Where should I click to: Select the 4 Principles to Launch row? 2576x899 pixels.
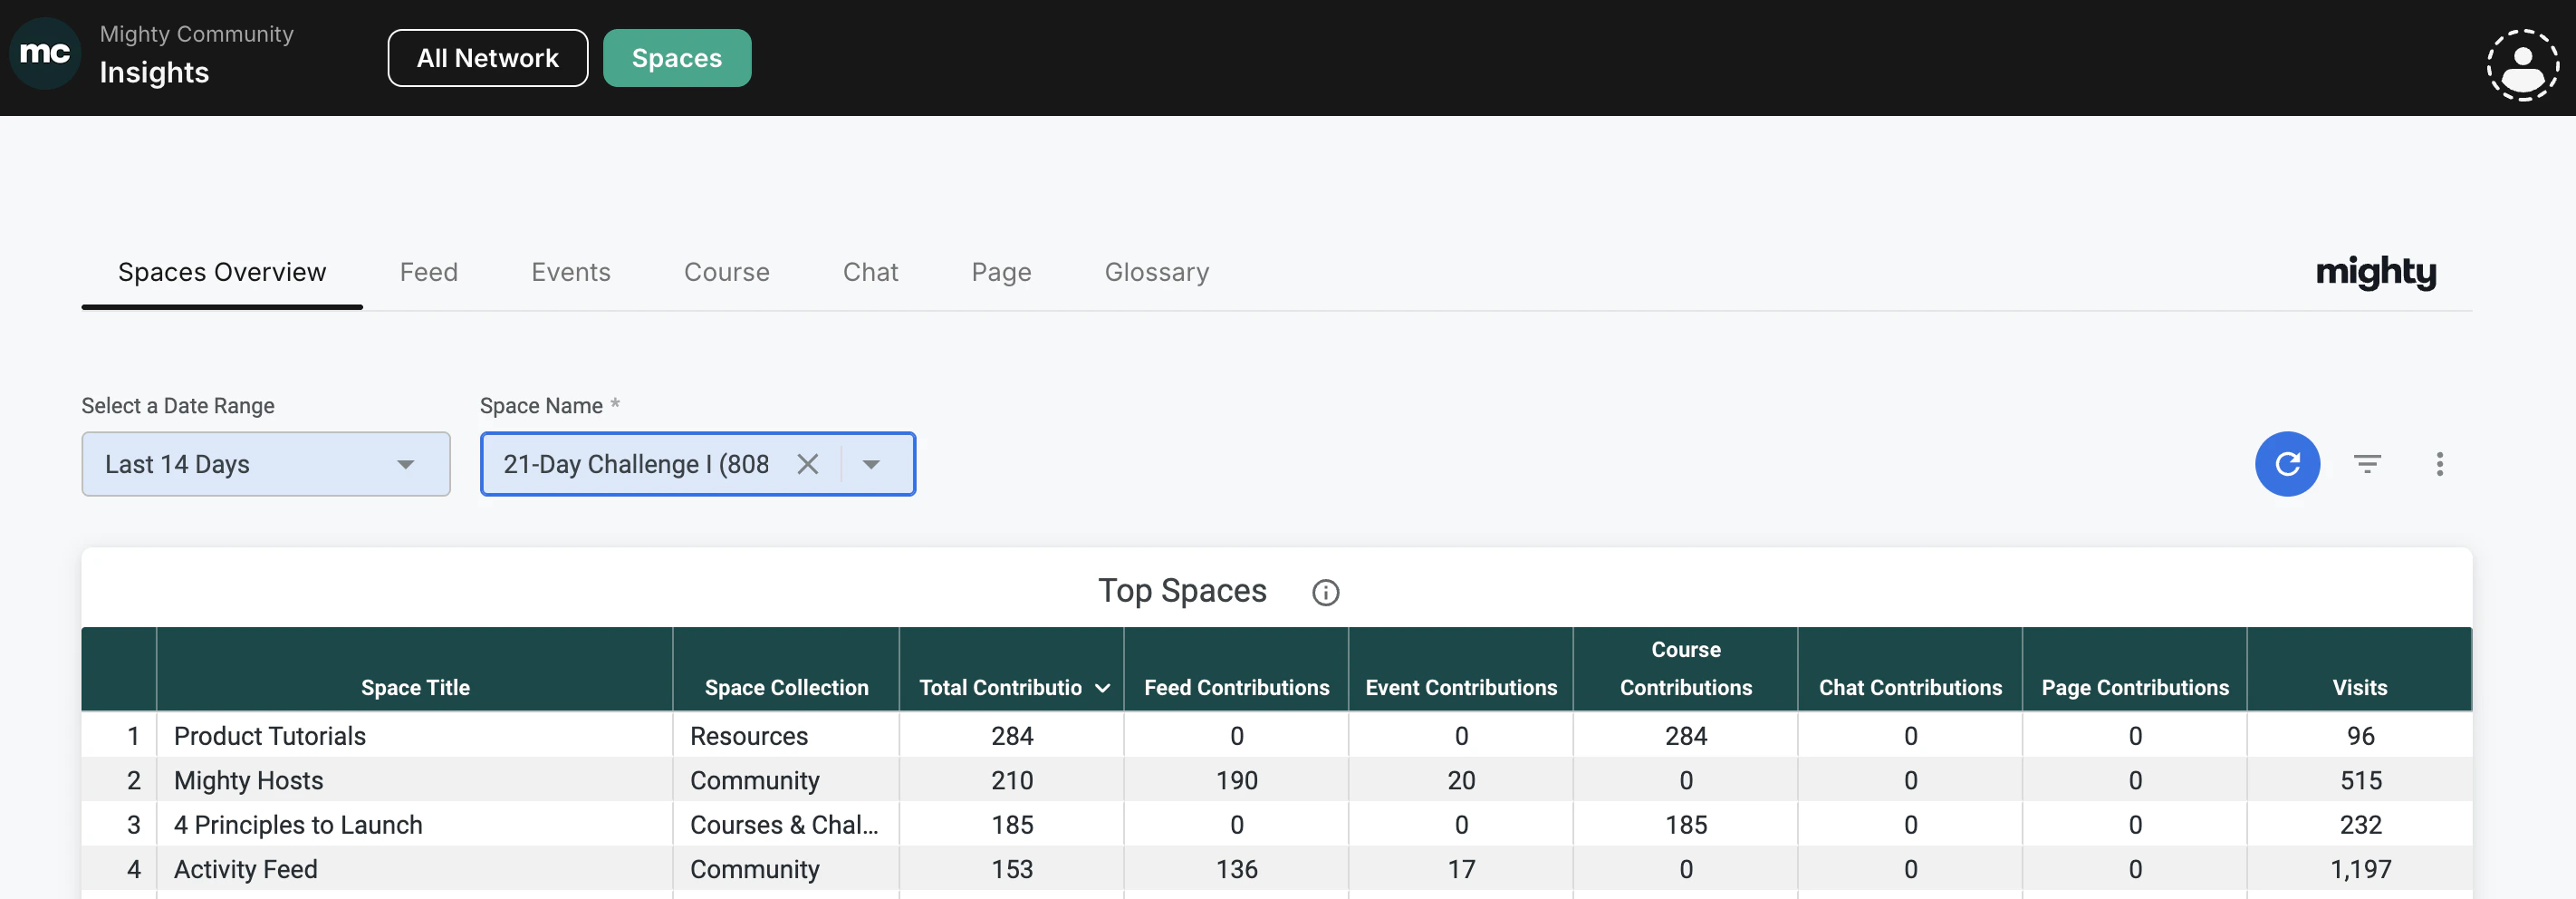pyautogui.click(x=1276, y=824)
